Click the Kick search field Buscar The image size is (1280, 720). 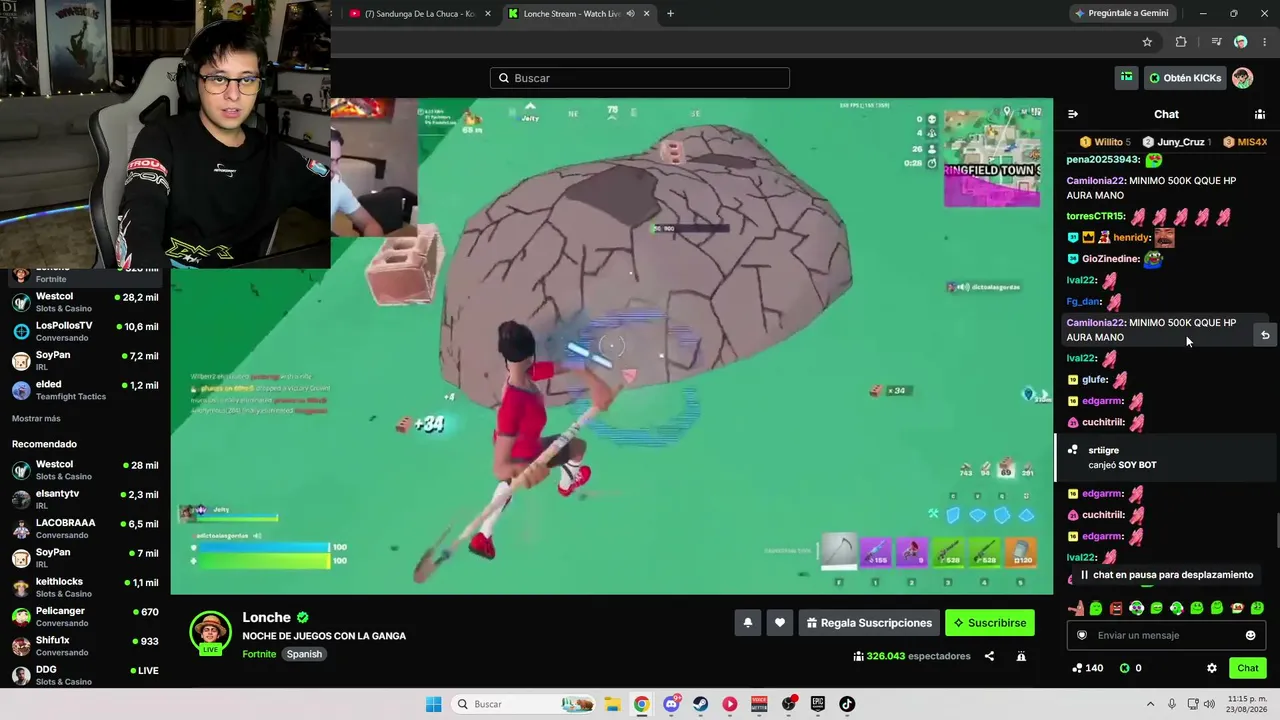(x=640, y=78)
